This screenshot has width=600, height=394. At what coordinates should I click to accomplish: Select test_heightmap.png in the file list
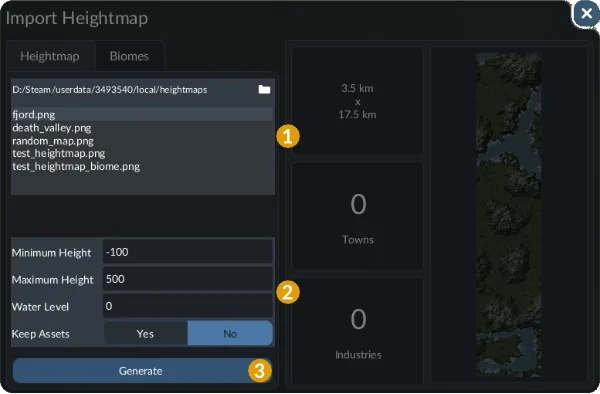[x=142, y=153]
